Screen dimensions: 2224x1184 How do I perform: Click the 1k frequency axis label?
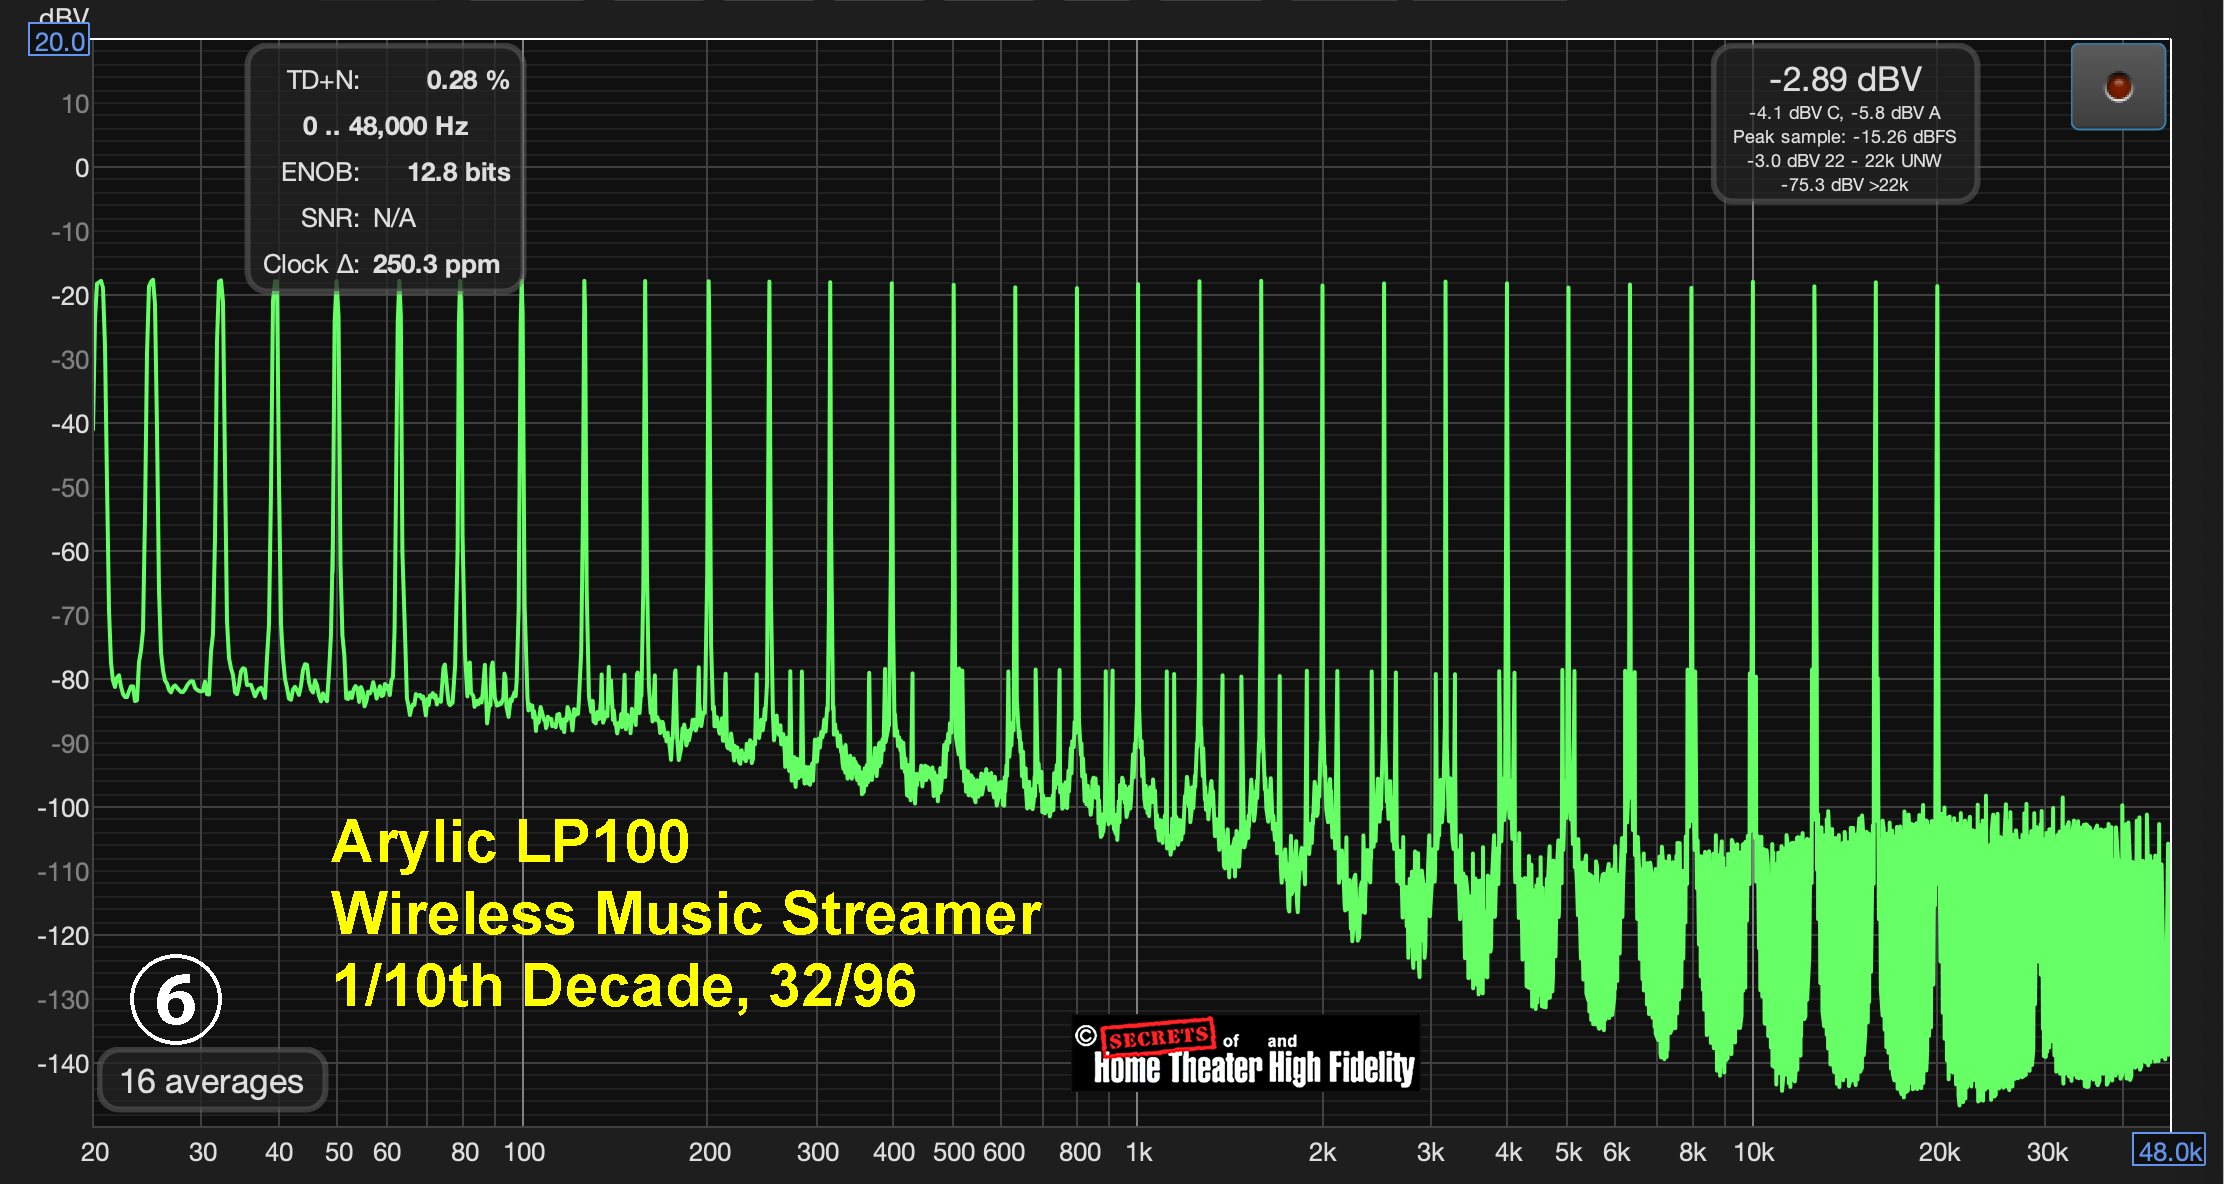click(x=1138, y=1151)
